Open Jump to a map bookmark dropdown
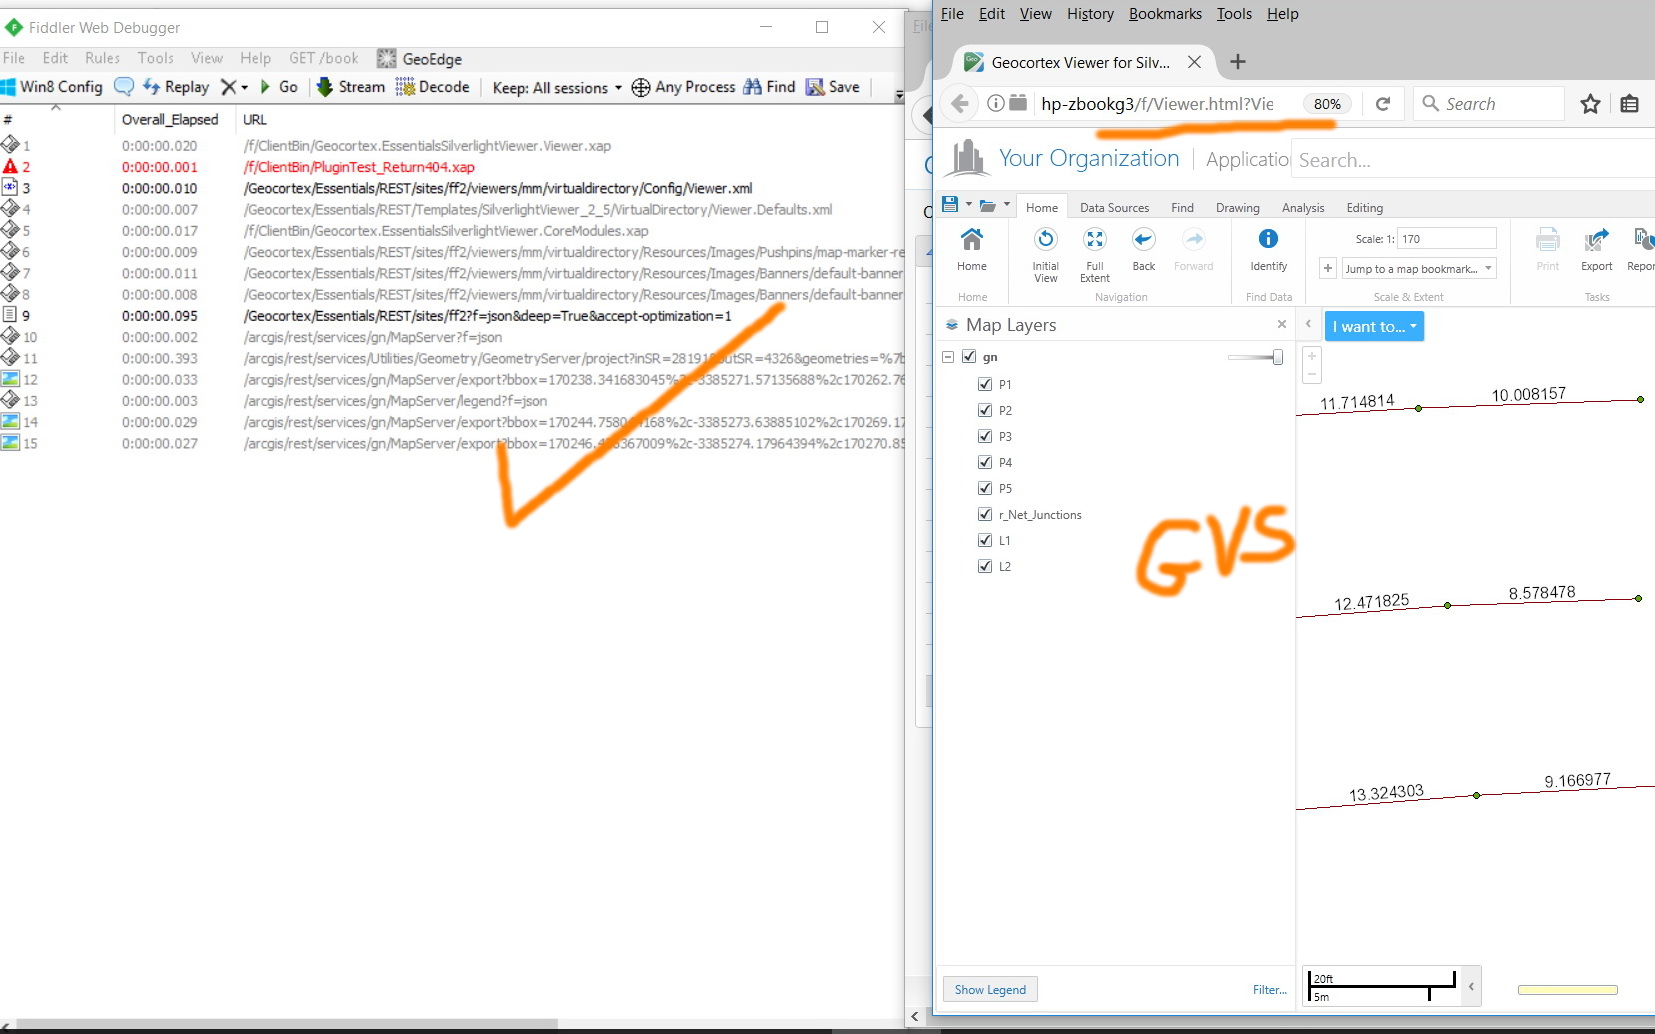1655x1034 pixels. [1419, 268]
